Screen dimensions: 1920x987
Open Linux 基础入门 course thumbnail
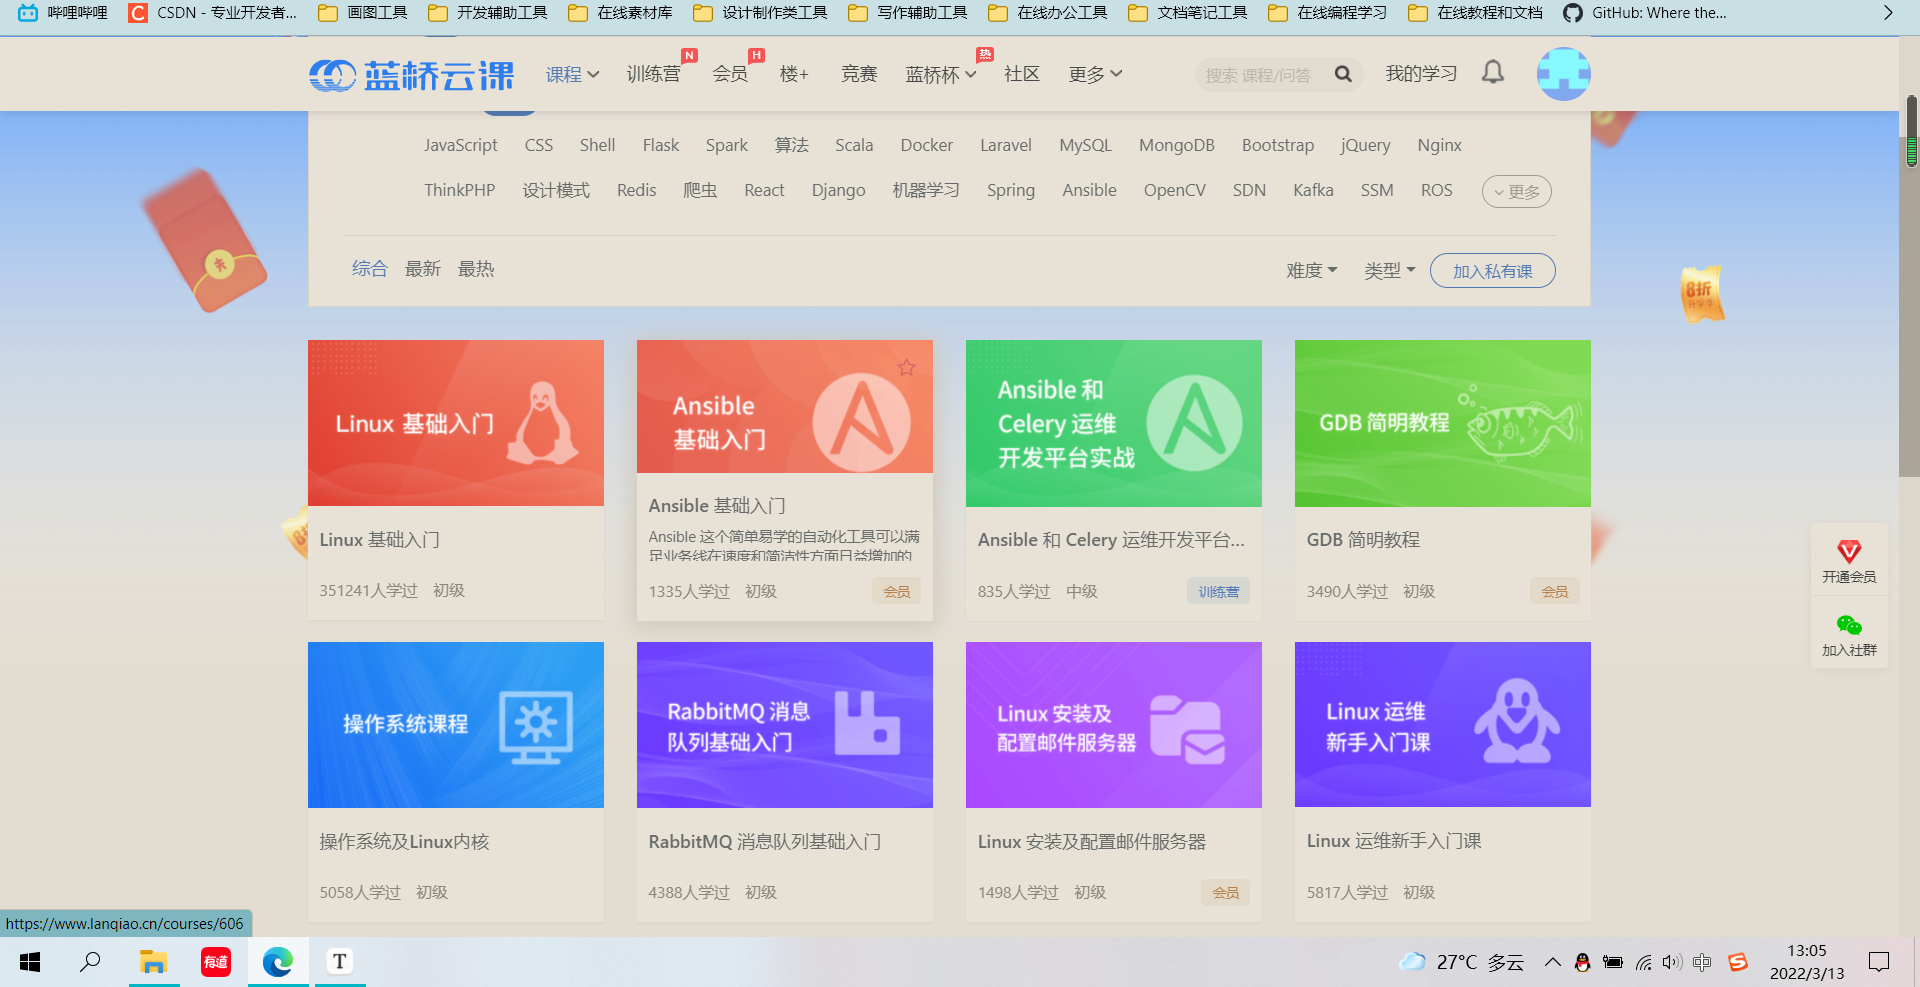(456, 423)
